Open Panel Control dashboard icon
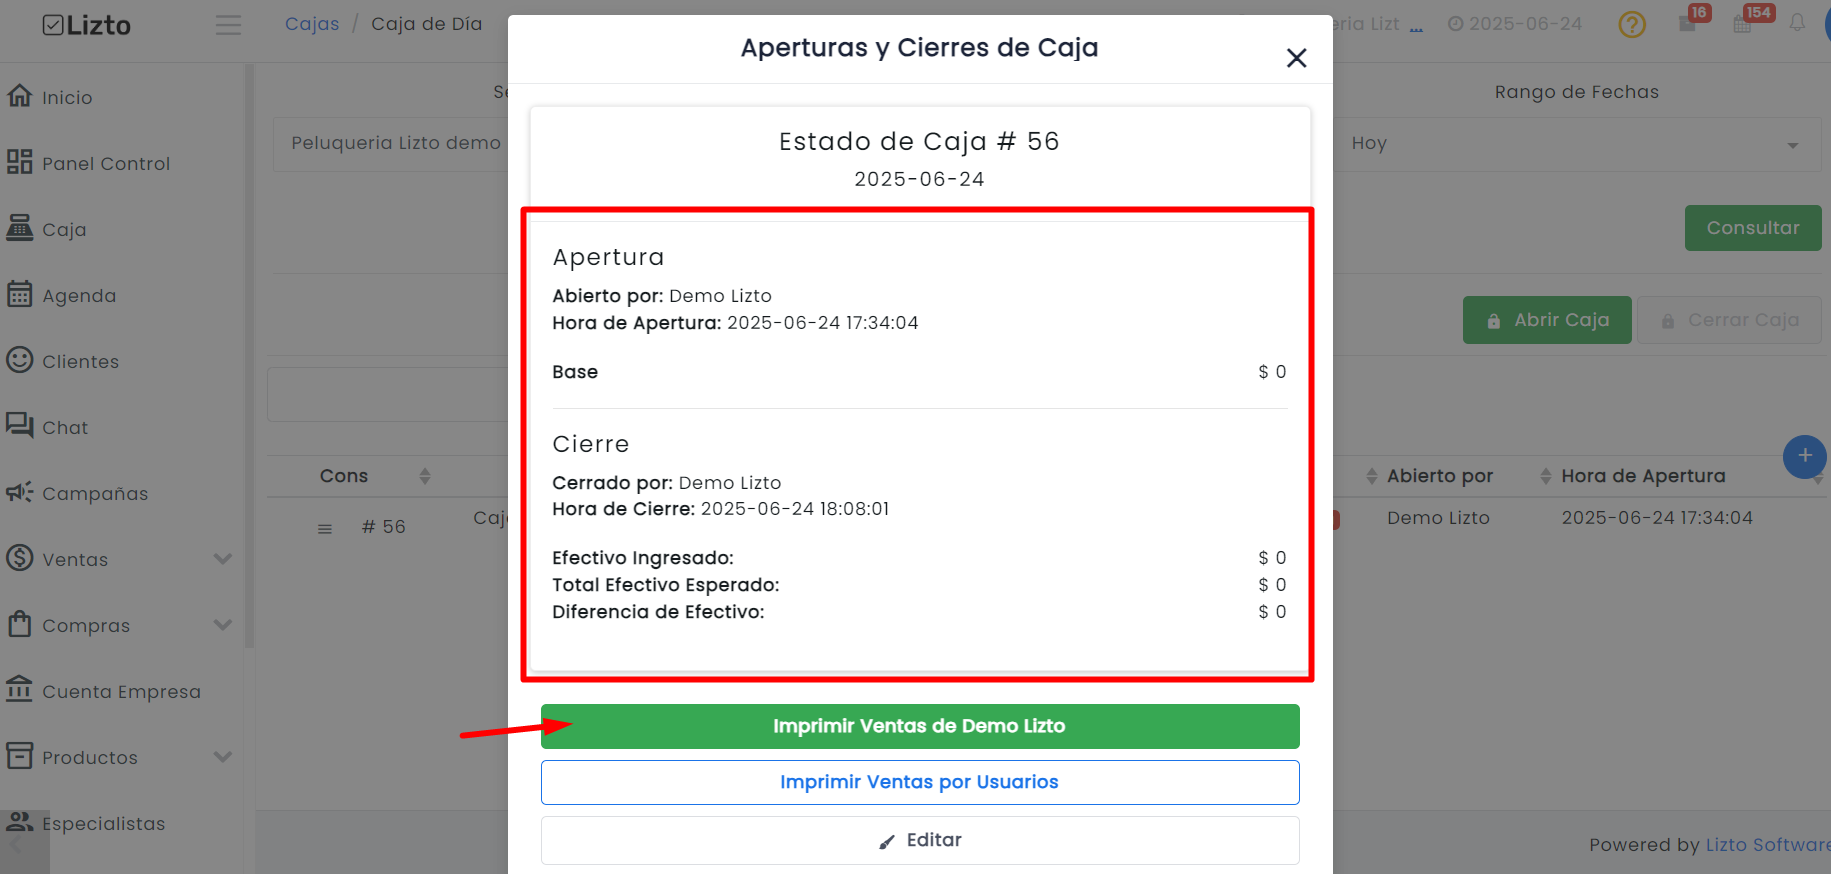 [19, 162]
